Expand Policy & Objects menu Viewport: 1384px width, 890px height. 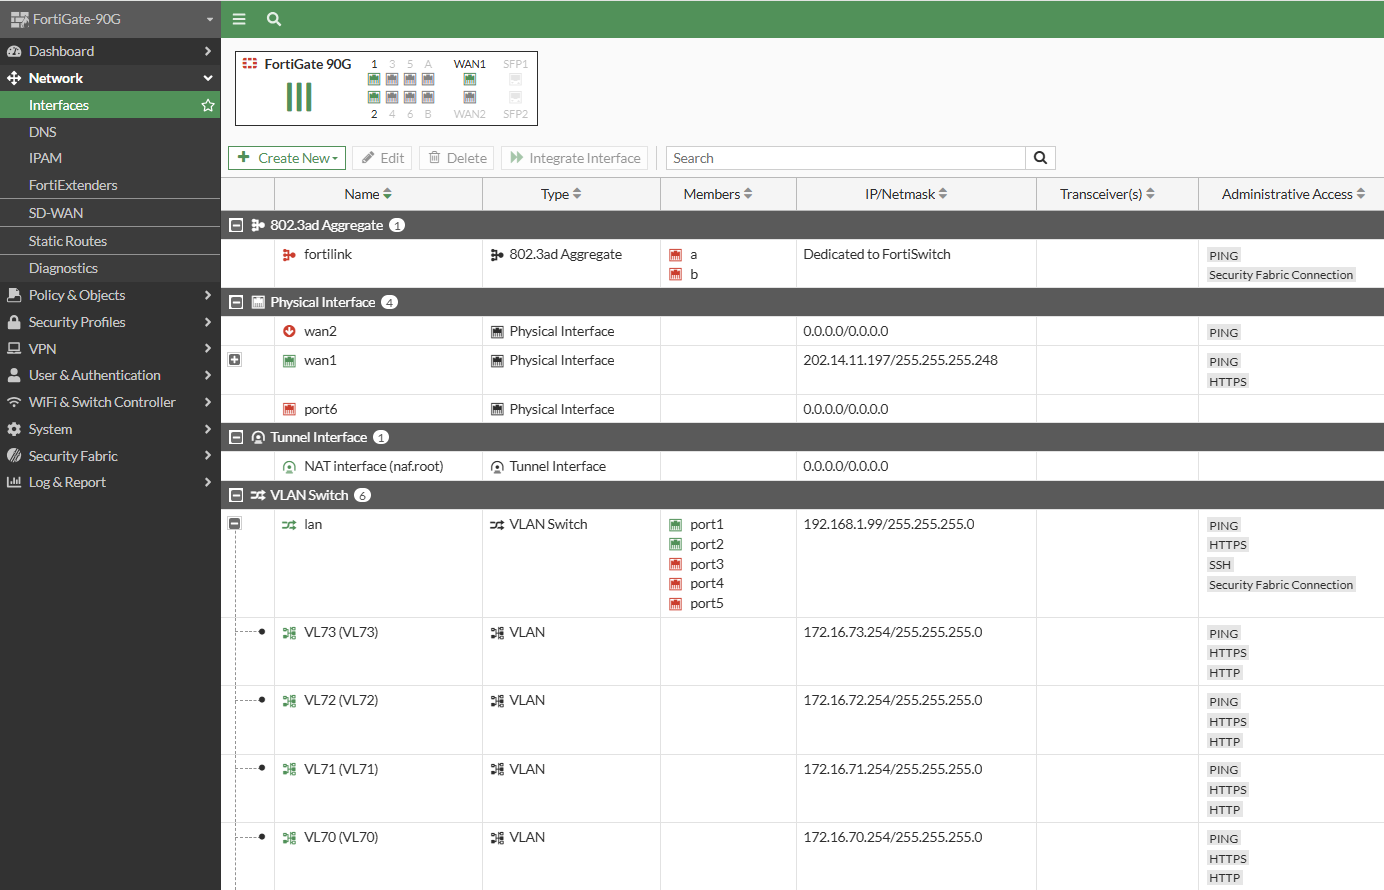point(110,295)
